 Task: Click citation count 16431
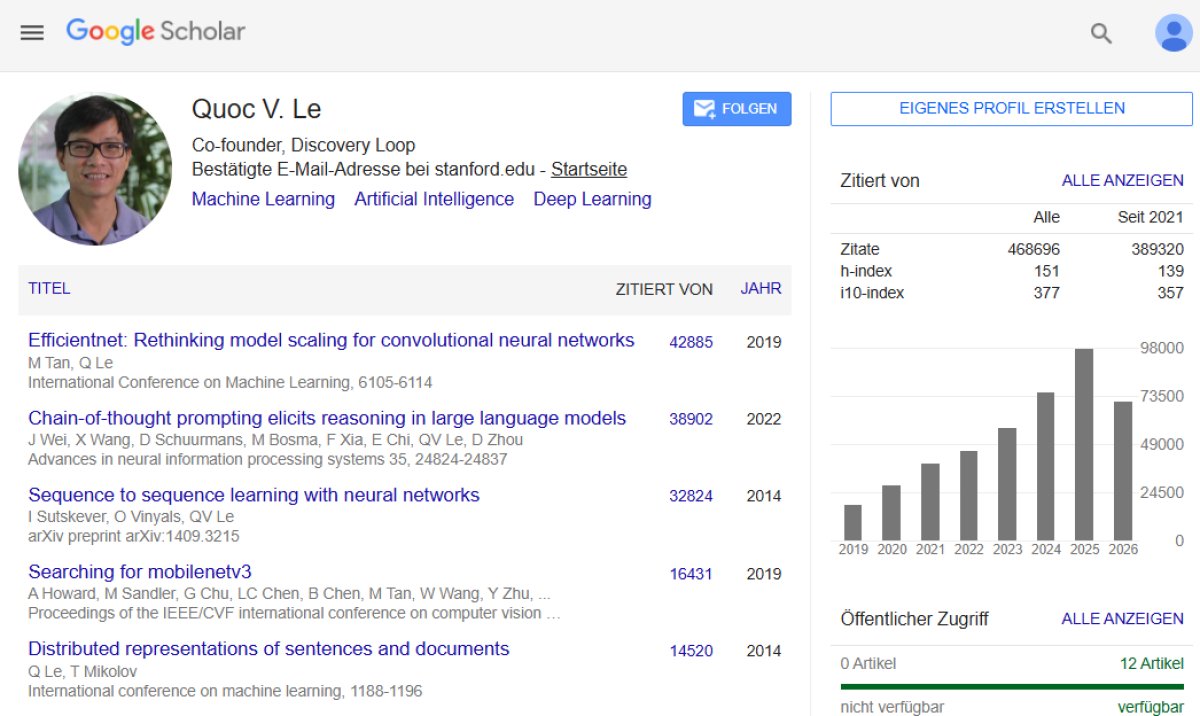coord(691,574)
